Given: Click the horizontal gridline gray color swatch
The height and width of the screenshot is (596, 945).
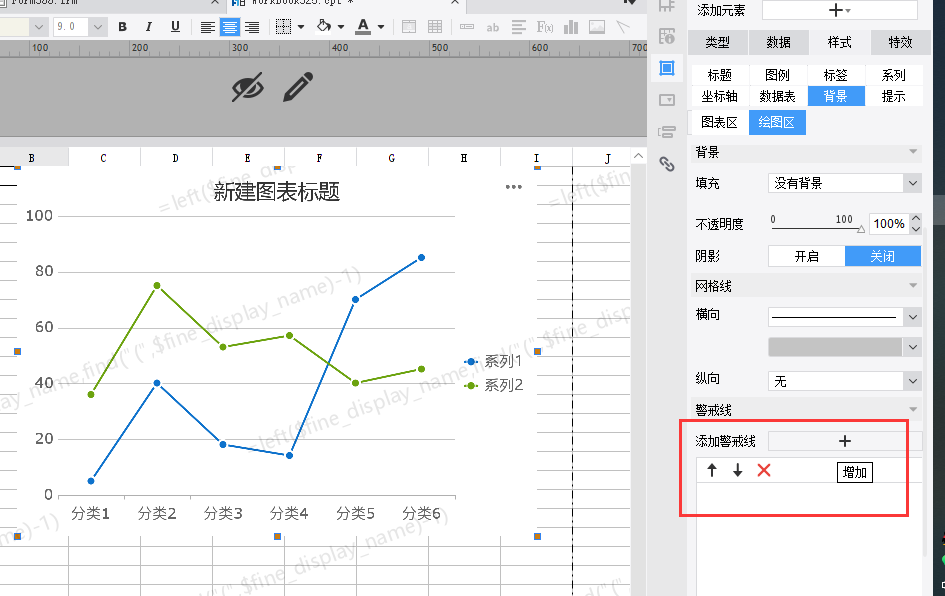Looking at the screenshot, I should (x=835, y=347).
